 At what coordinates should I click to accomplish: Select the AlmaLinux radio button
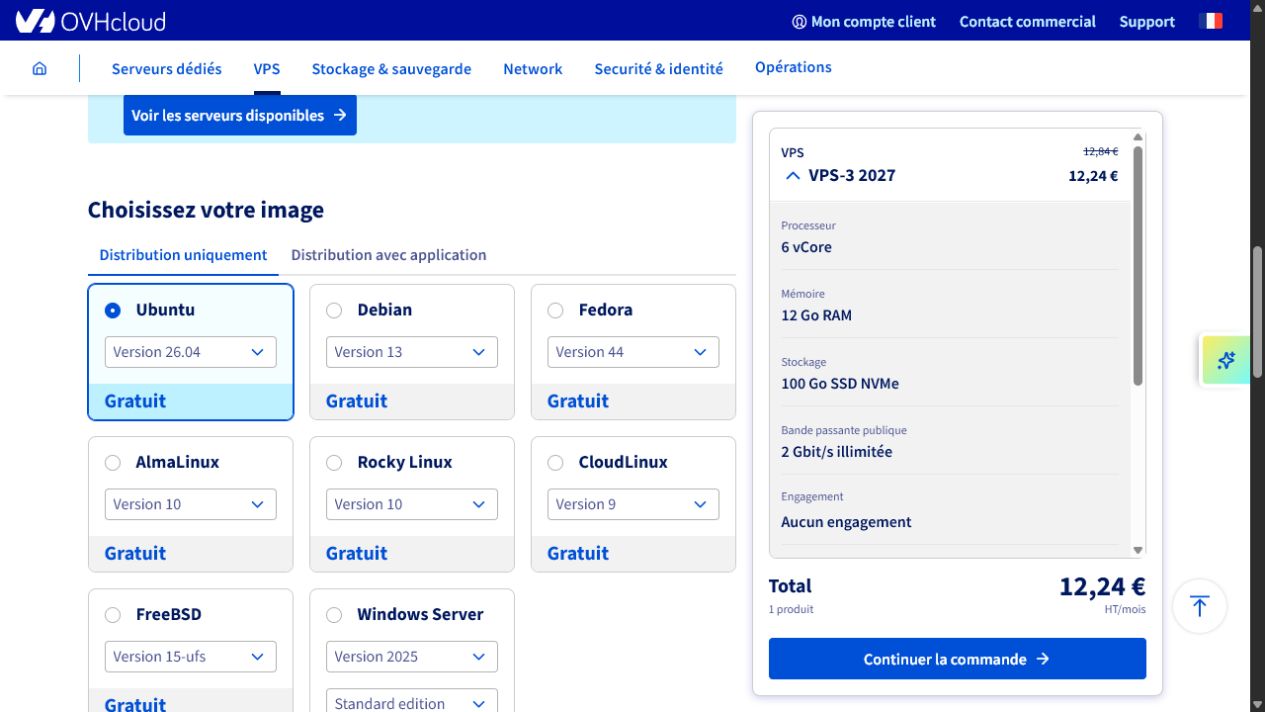(x=113, y=463)
